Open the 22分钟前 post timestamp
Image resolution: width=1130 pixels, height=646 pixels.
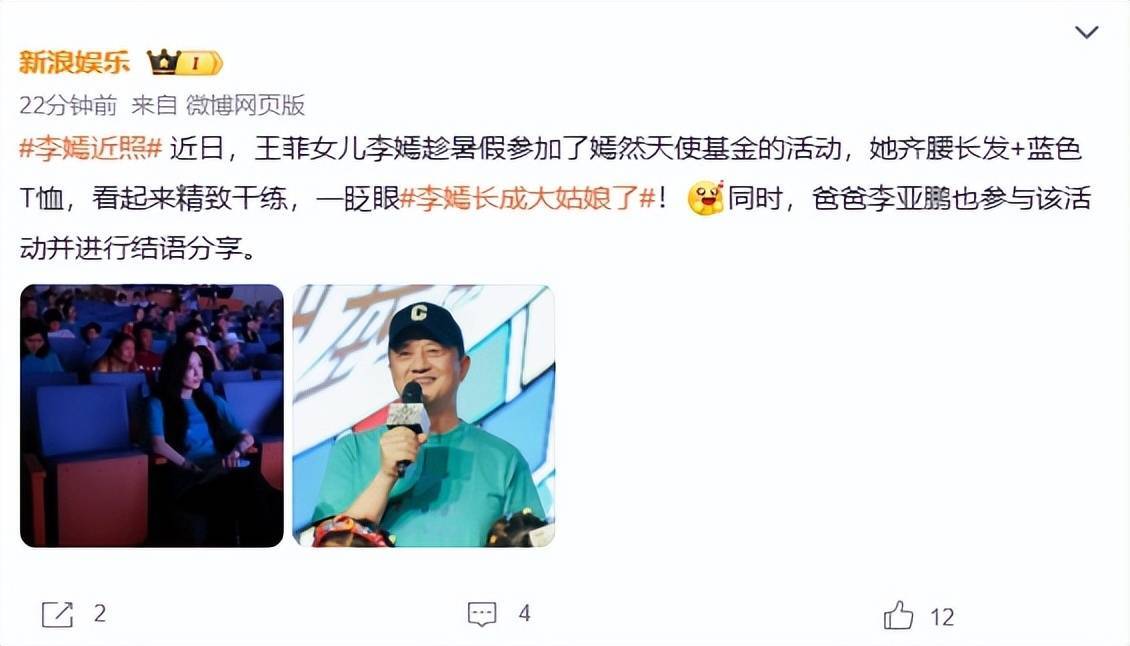tap(68, 105)
